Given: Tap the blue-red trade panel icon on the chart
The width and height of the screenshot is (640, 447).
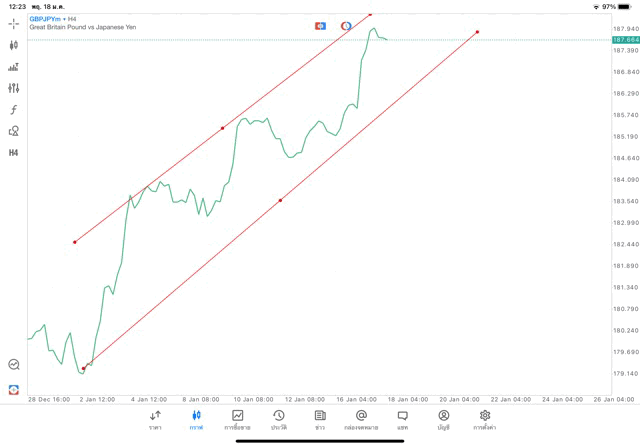Looking at the screenshot, I should click(x=320, y=25).
